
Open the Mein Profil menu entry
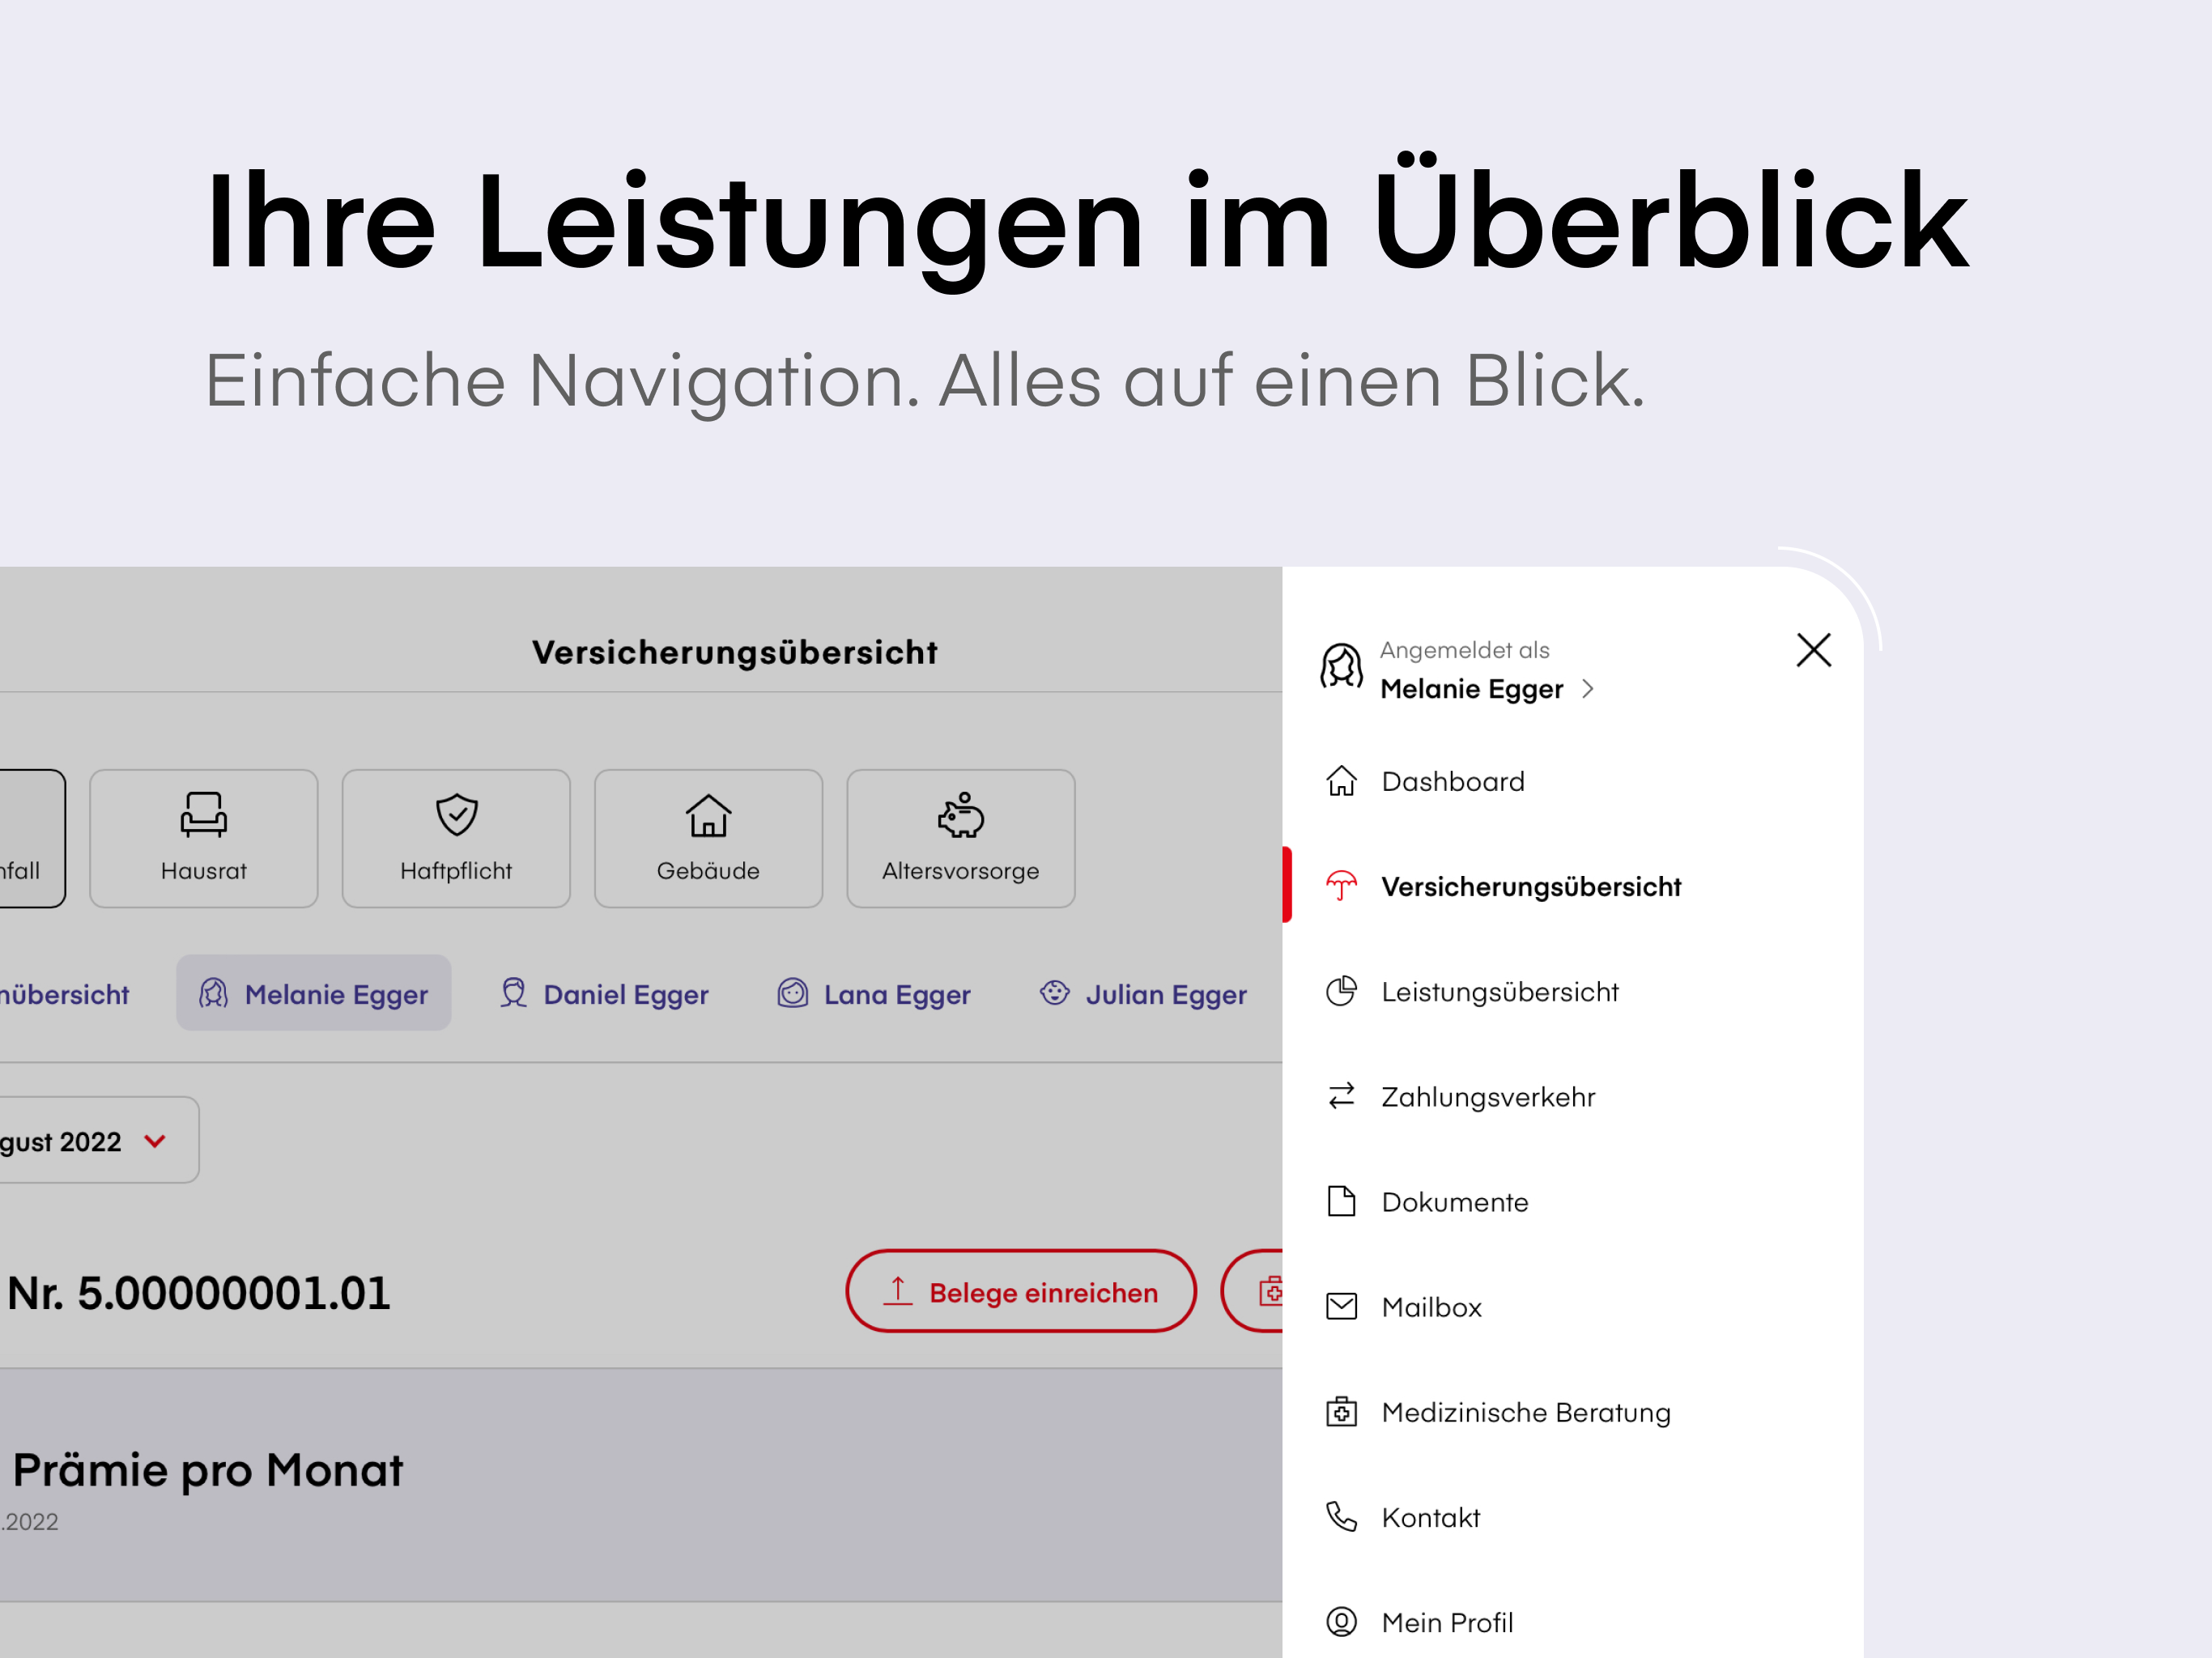[1446, 1622]
